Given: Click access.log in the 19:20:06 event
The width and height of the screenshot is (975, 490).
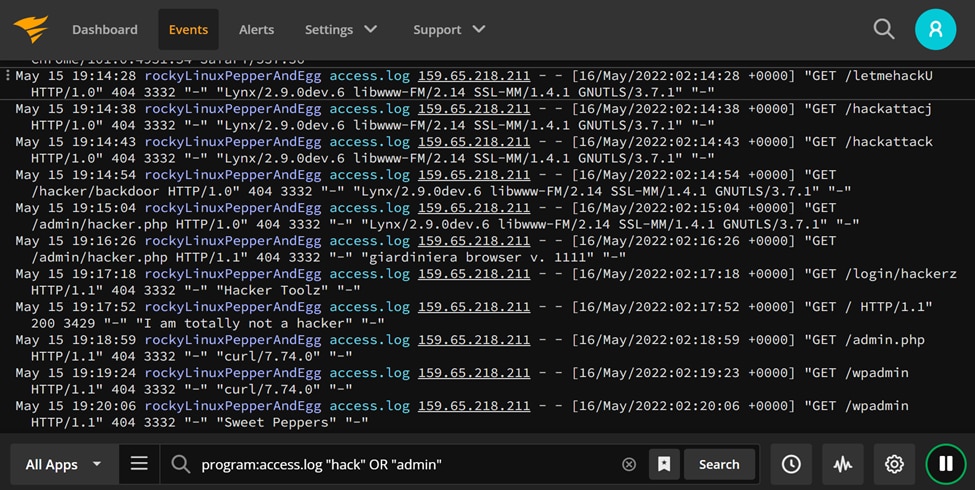Looking at the screenshot, I should (369, 405).
